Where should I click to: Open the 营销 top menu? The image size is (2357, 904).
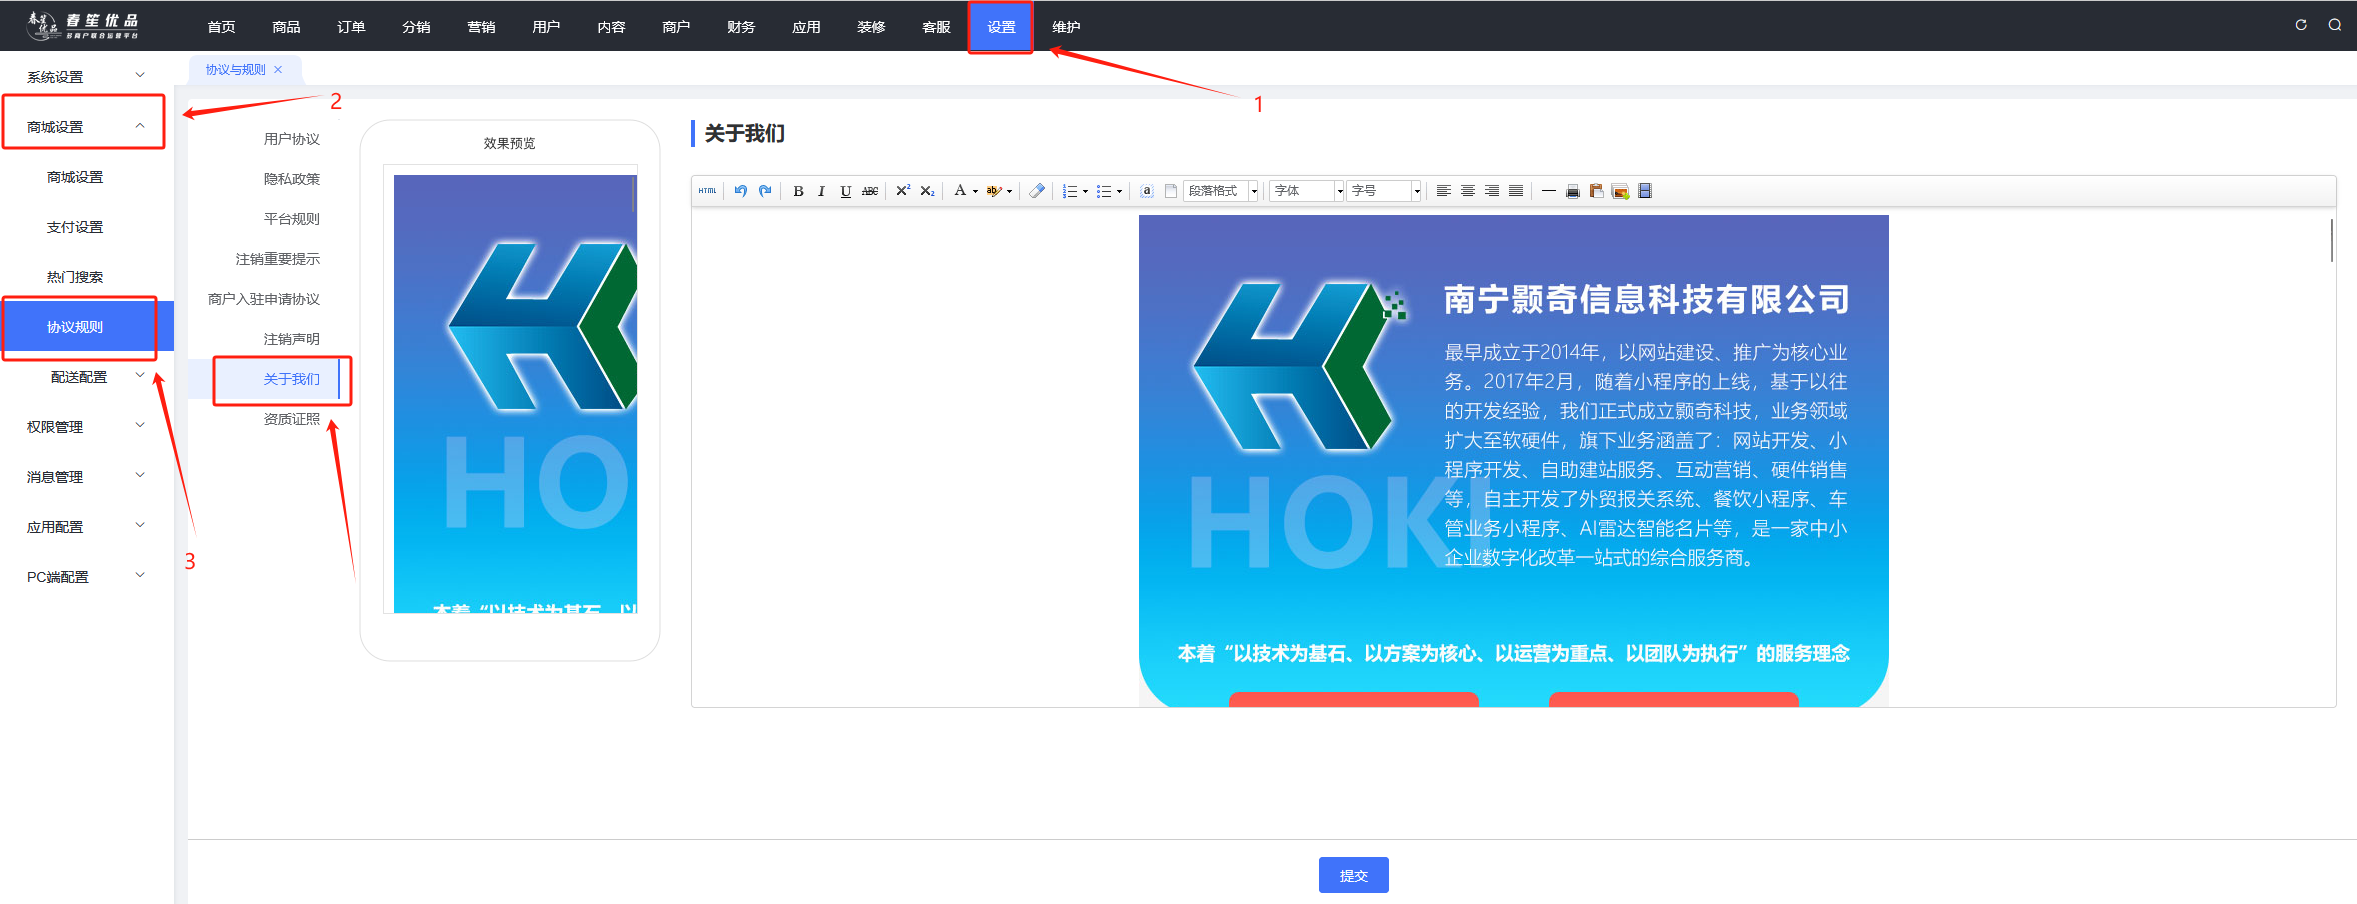pos(481,27)
